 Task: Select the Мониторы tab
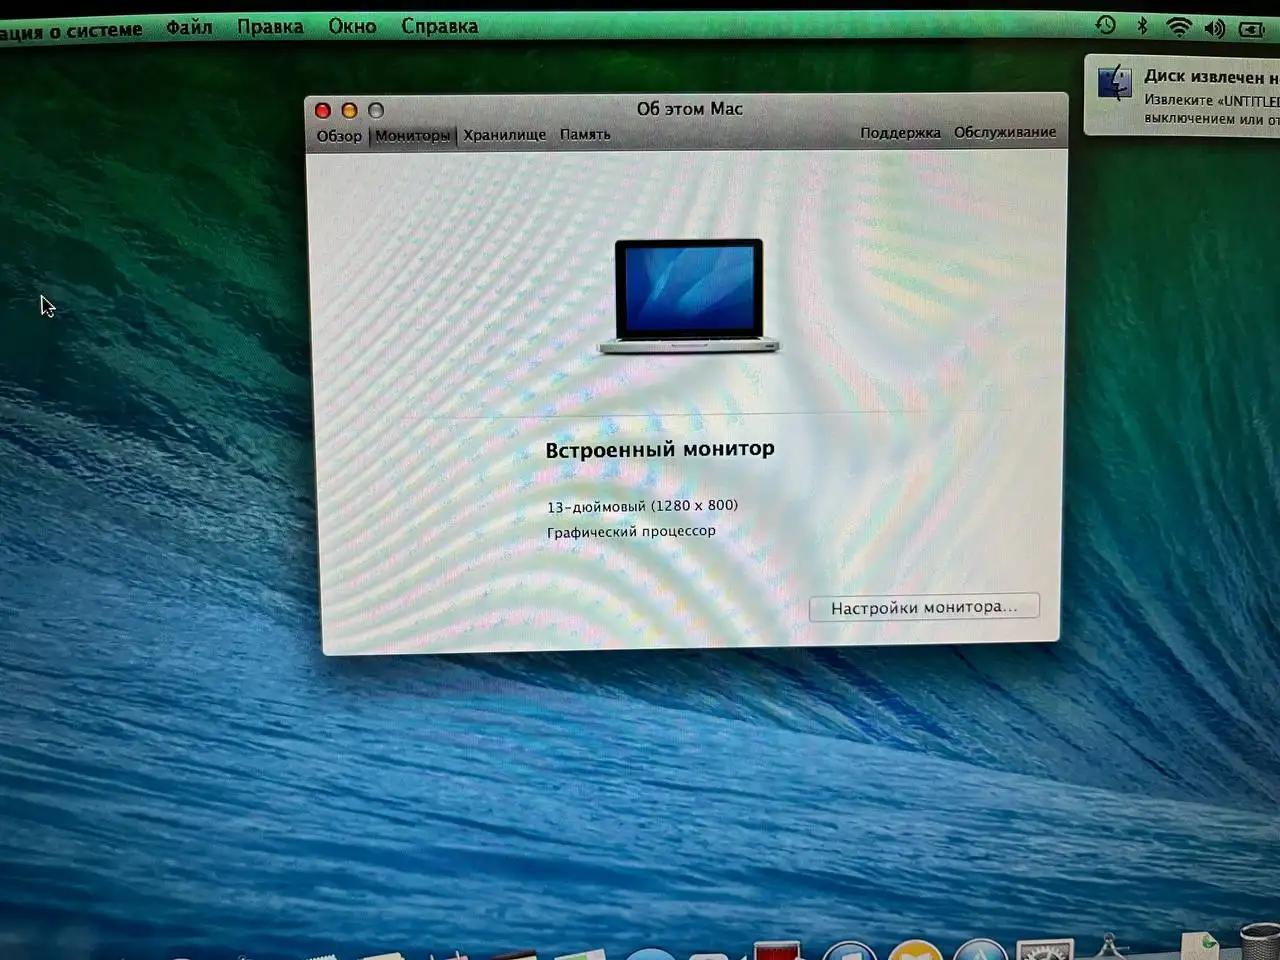tap(412, 135)
